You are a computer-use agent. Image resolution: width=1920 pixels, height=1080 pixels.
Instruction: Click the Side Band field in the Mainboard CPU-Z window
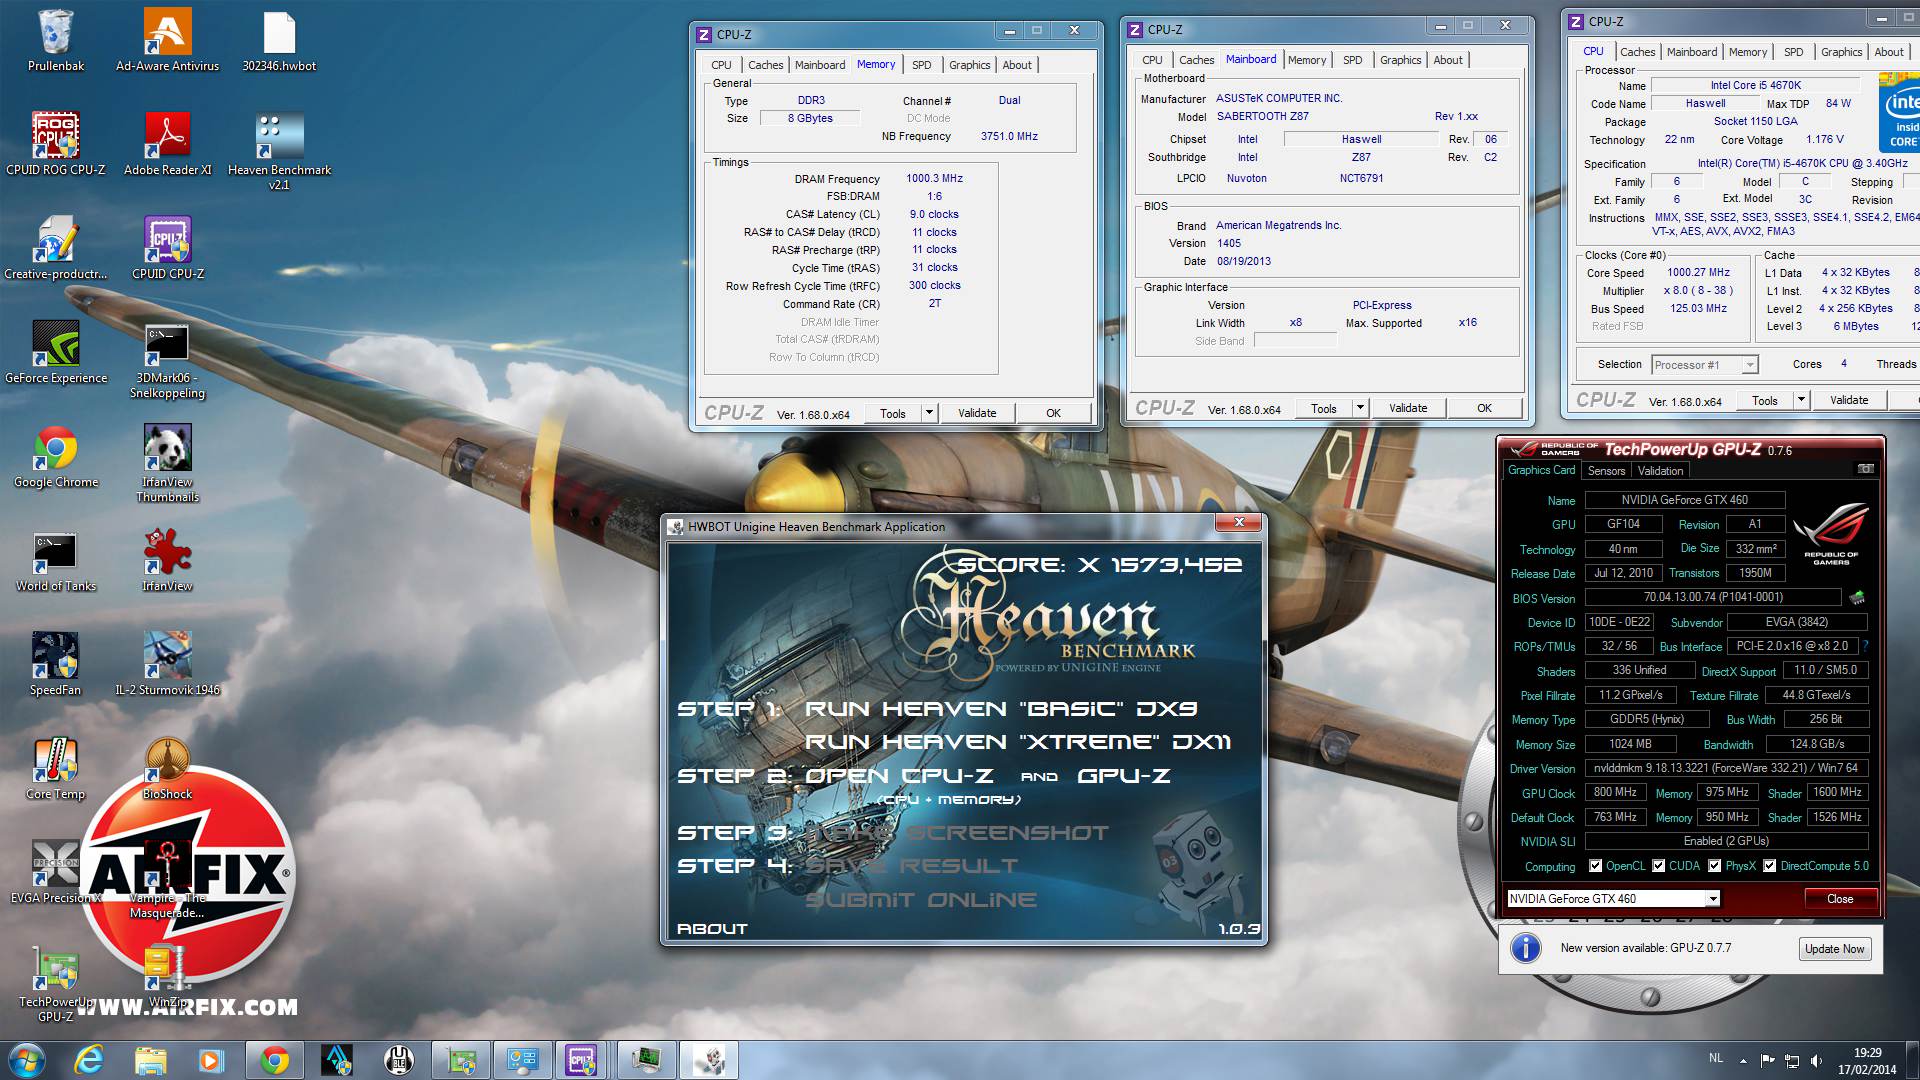[x=1295, y=341]
